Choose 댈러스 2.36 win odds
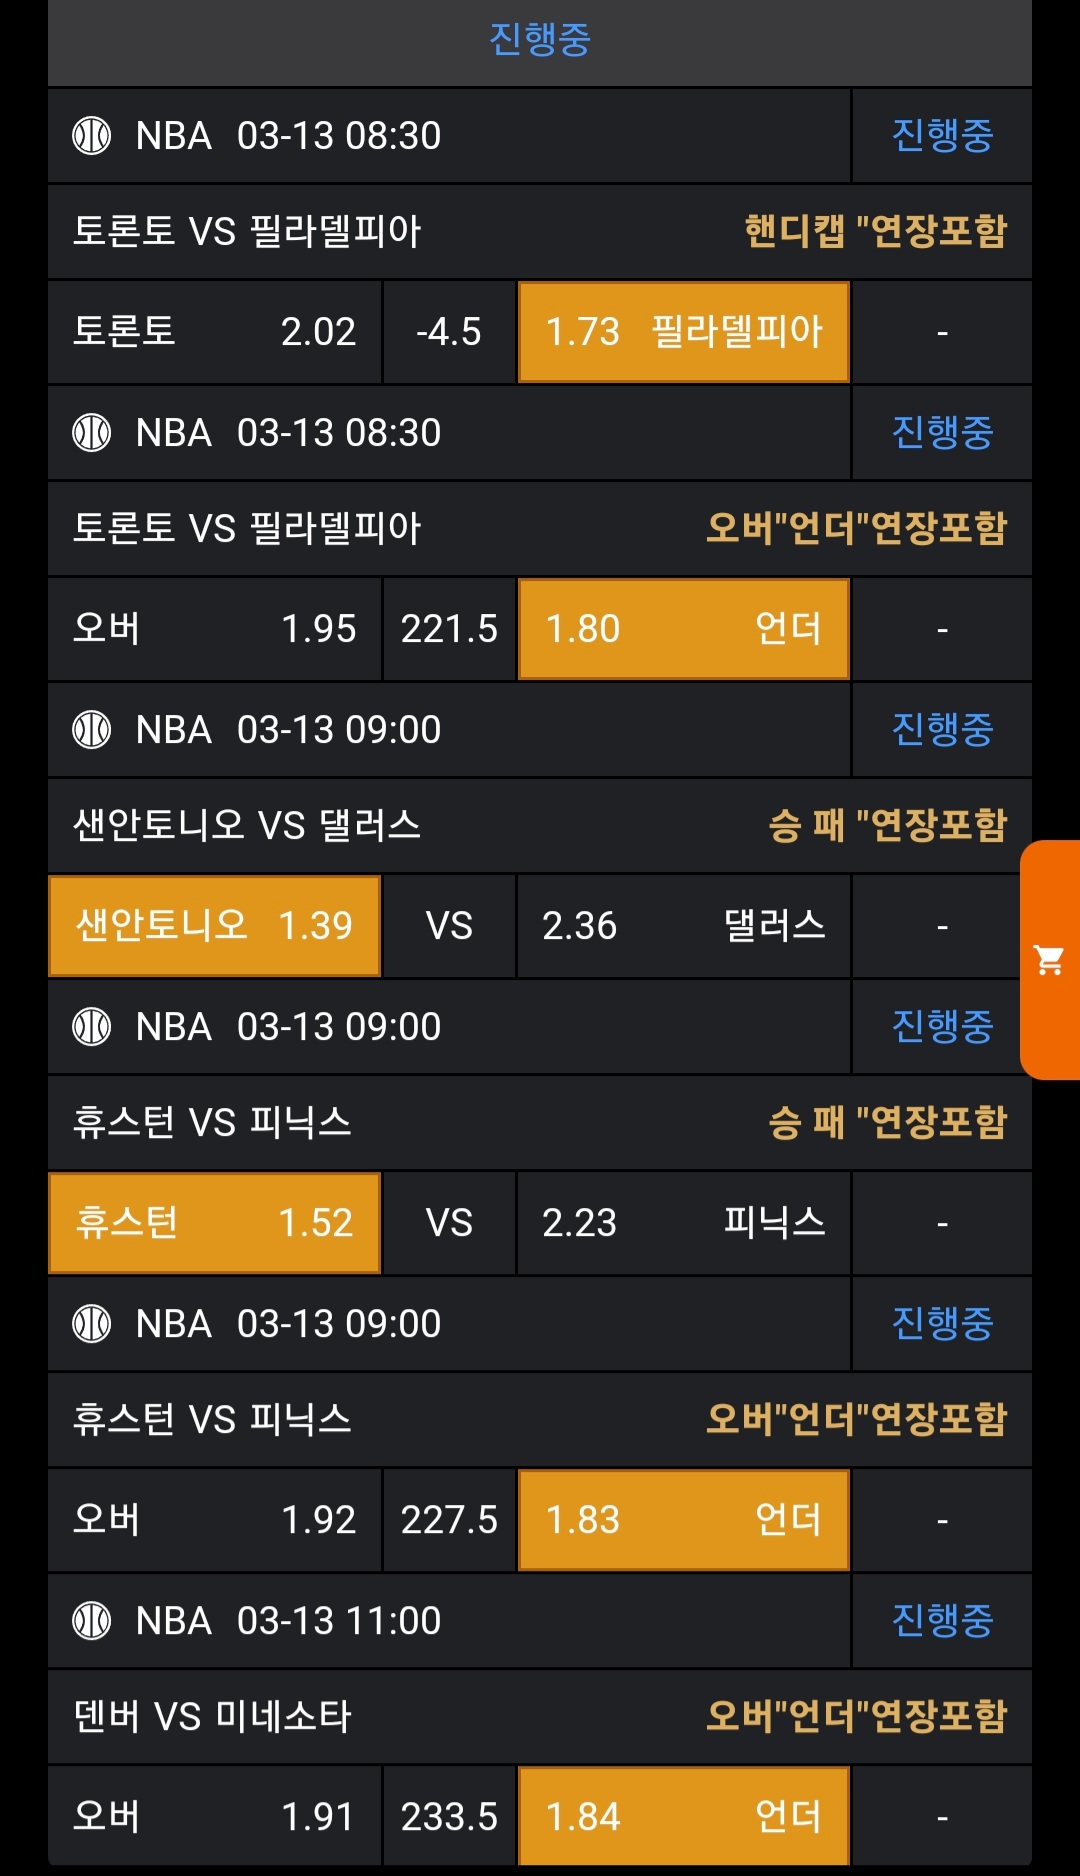The height and width of the screenshot is (1876, 1080). tap(683, 926)
